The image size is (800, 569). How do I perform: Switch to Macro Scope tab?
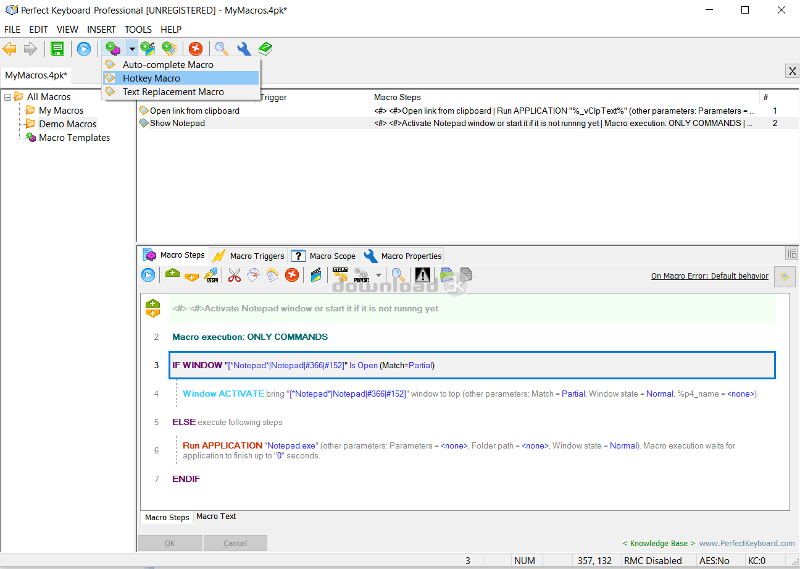324,256
